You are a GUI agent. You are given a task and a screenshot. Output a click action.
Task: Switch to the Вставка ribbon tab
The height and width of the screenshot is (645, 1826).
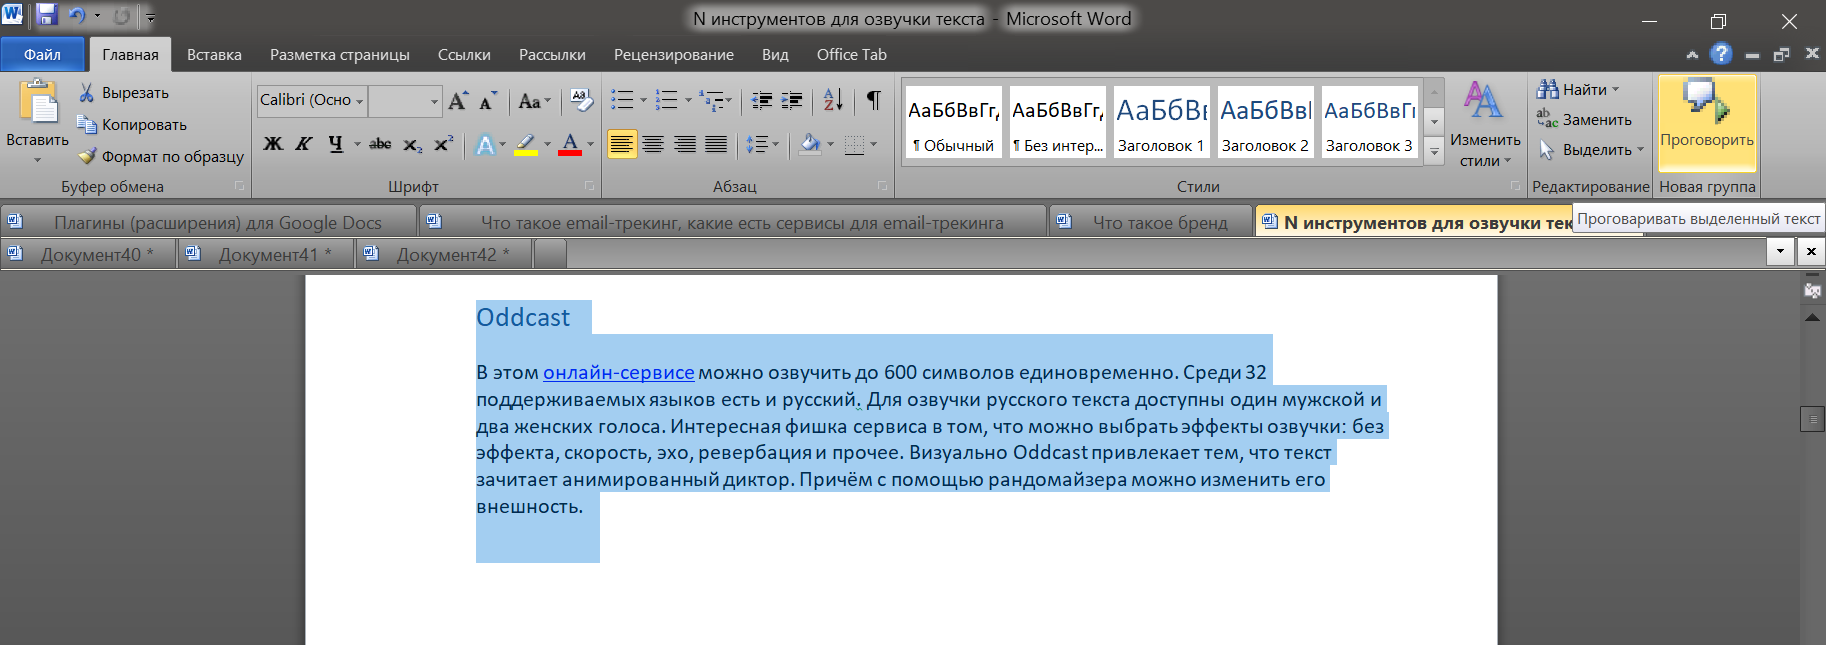coord(214,55)
